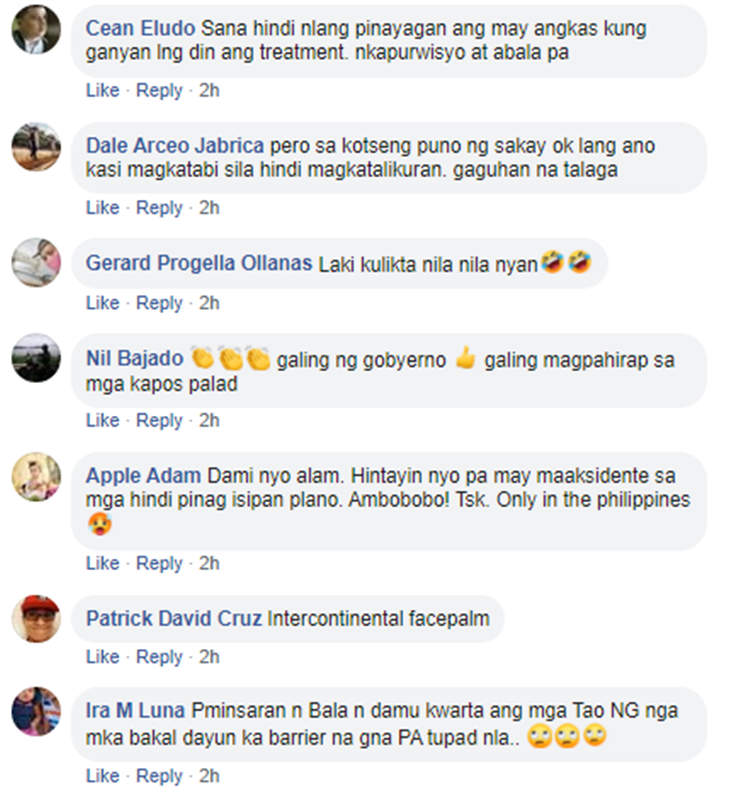Image resolution: width=750 pixels, height=803 pixels.
Task: View Patrick David Cruz's avatar
Action: pyautogui.click(x=36, y=619)
